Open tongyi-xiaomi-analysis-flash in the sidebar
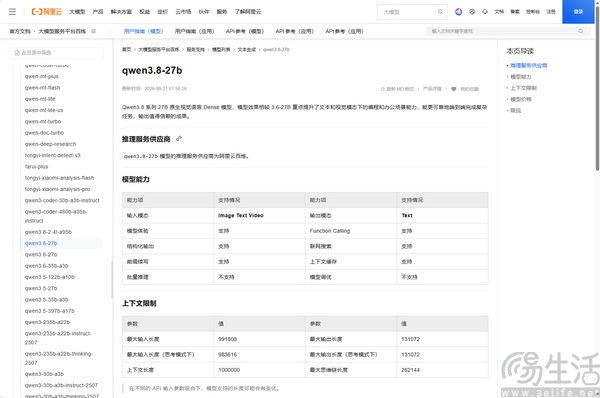 [x=59, y=178]
